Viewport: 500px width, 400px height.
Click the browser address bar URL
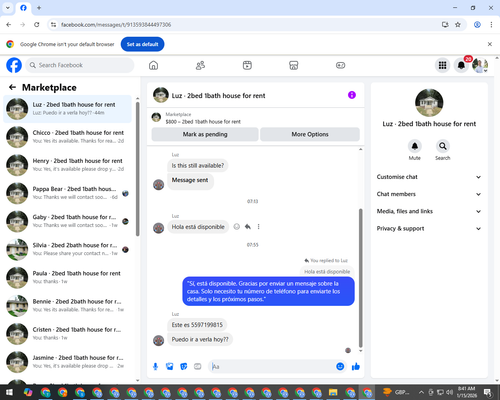[116, 25]
